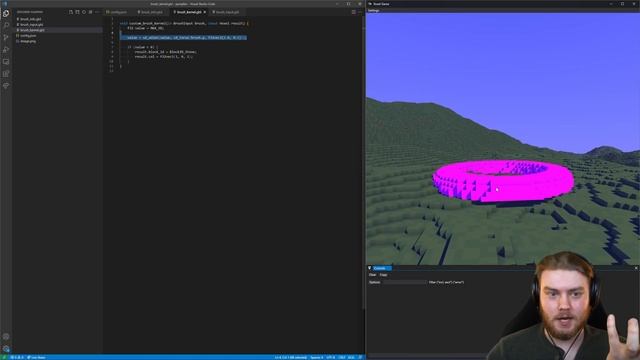
Task: Click CRLF line ending status bar entry
Action: coord(342,357)
